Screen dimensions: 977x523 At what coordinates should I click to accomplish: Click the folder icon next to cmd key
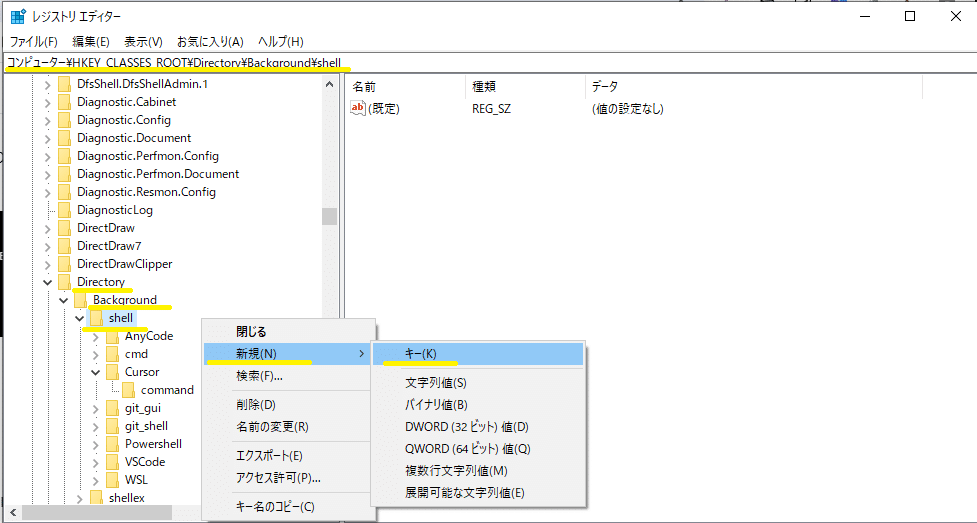(x=112, y=355)
